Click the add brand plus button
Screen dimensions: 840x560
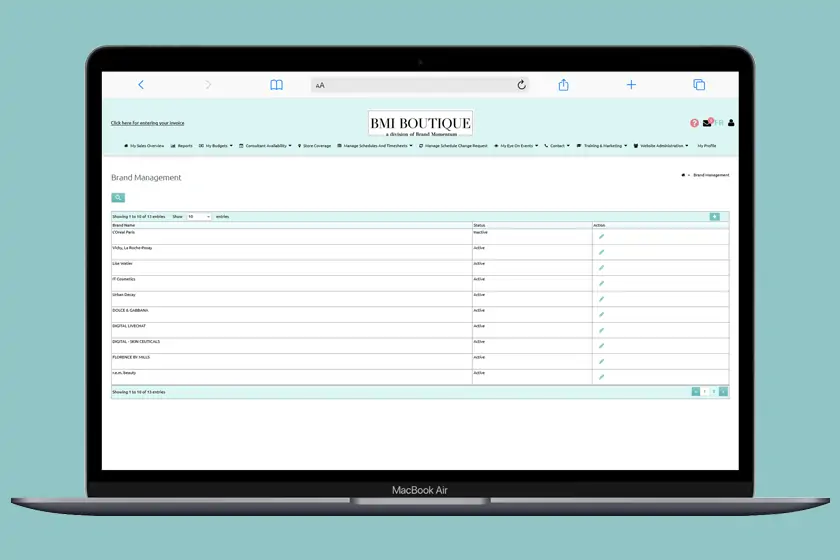(x=714, y=216)
